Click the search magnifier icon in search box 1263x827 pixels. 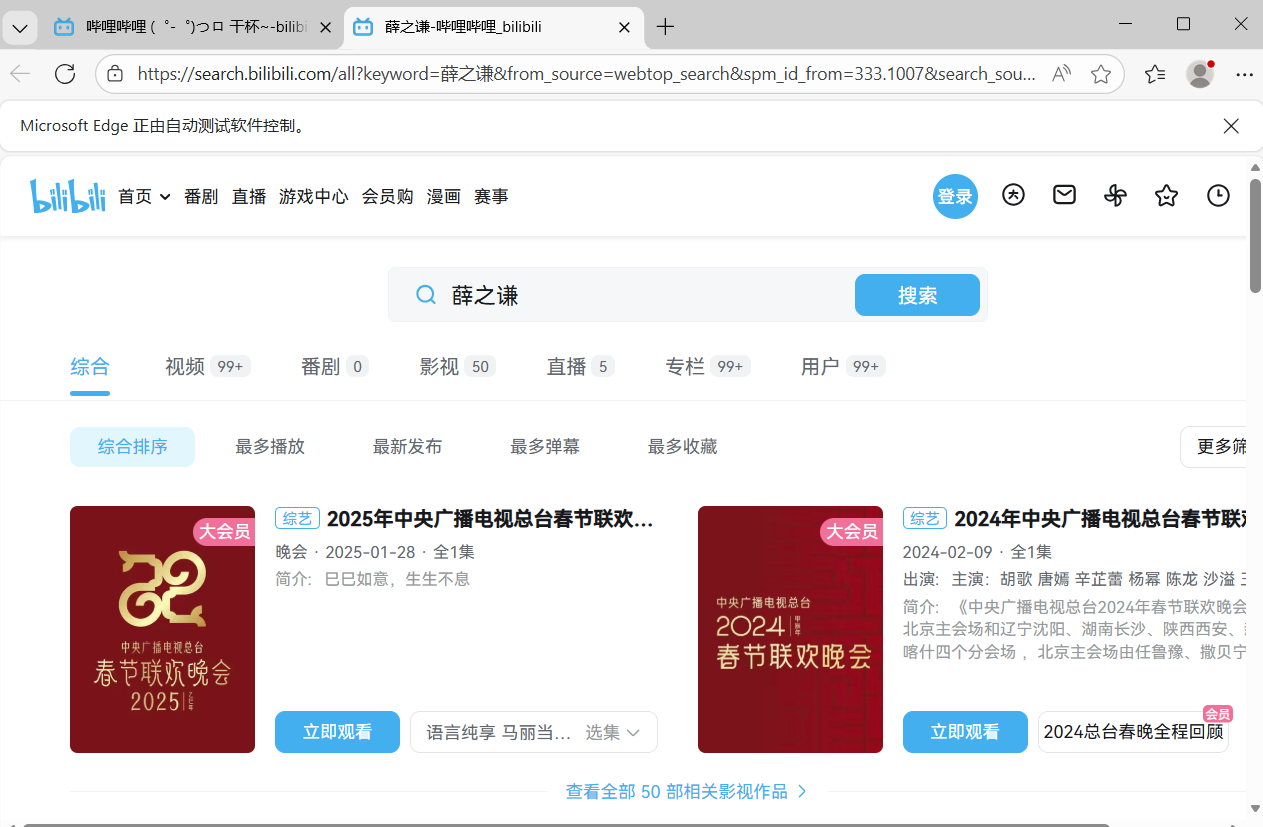point(426,295)
